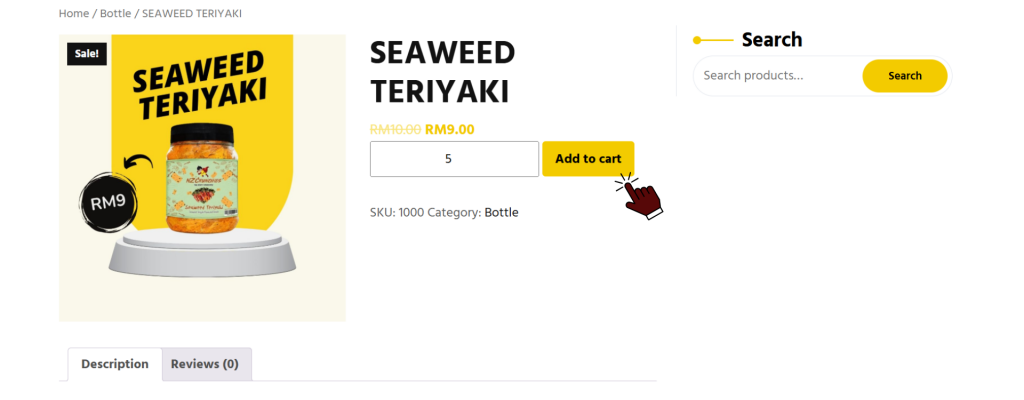Open the Bottle breadcrumb link

coord(115,14)
